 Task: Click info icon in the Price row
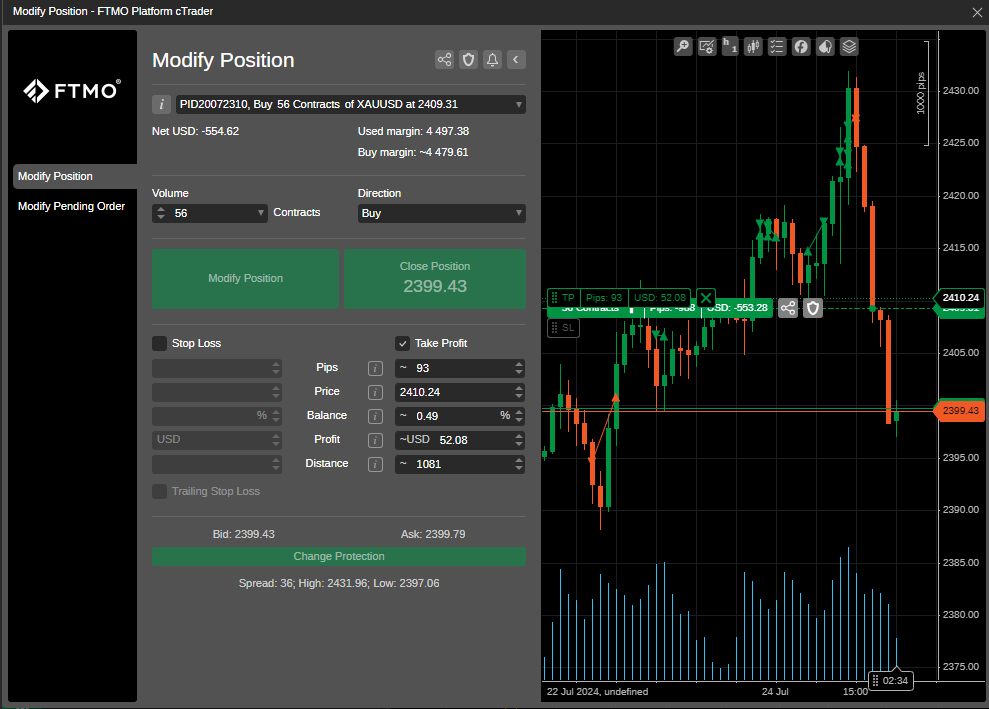[375, 392]
